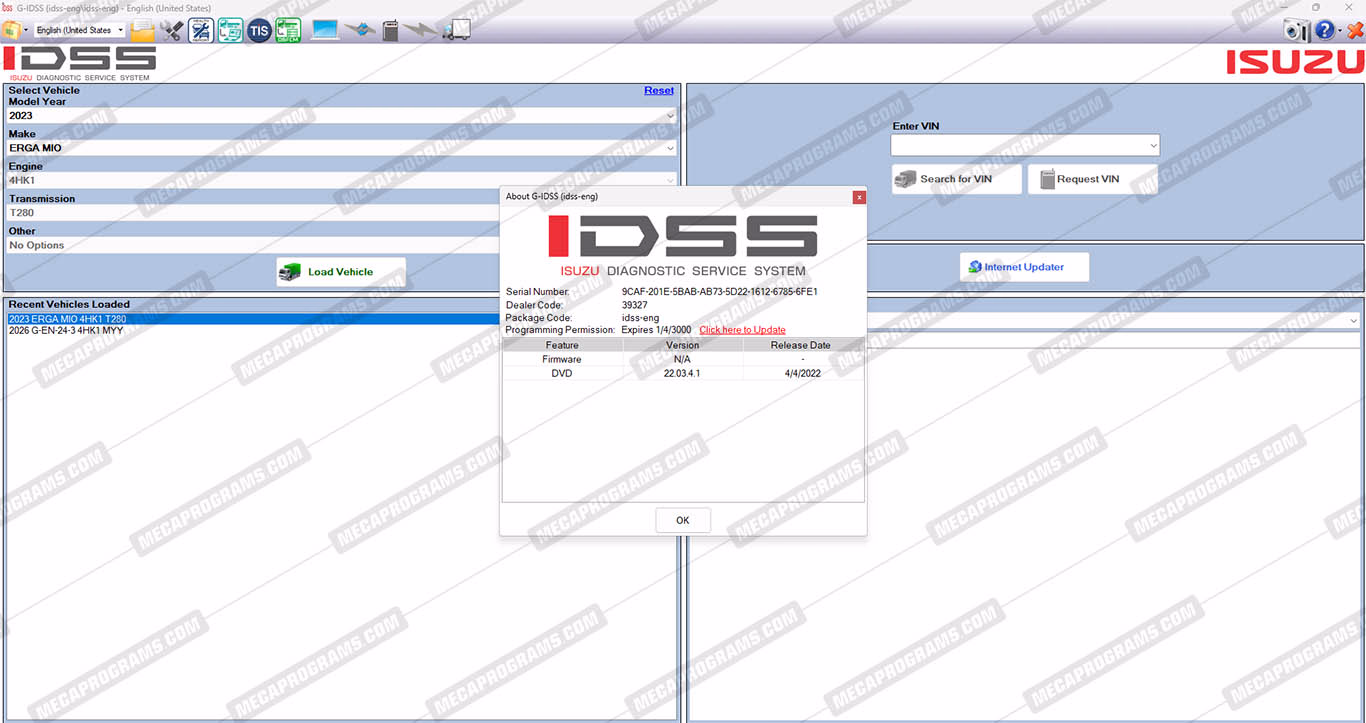Open help with the blue question mark icon
The width and height of the screenshot is (1366, 723).
click(x=1325, y=31)
